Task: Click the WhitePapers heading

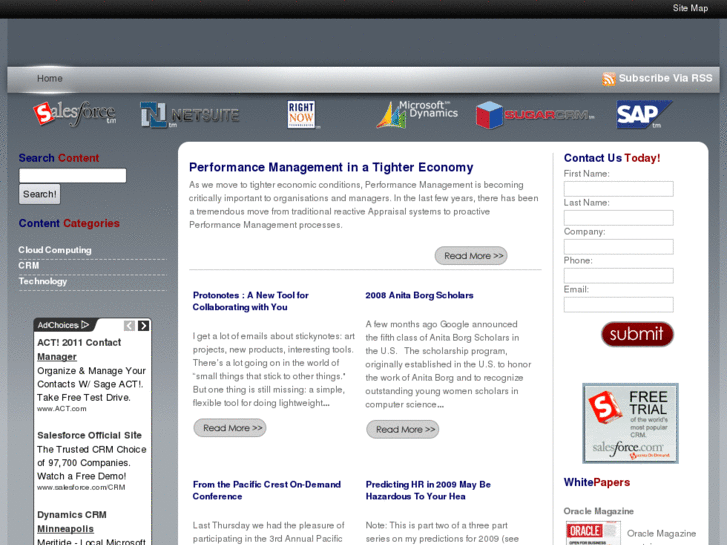Action: 597,482
